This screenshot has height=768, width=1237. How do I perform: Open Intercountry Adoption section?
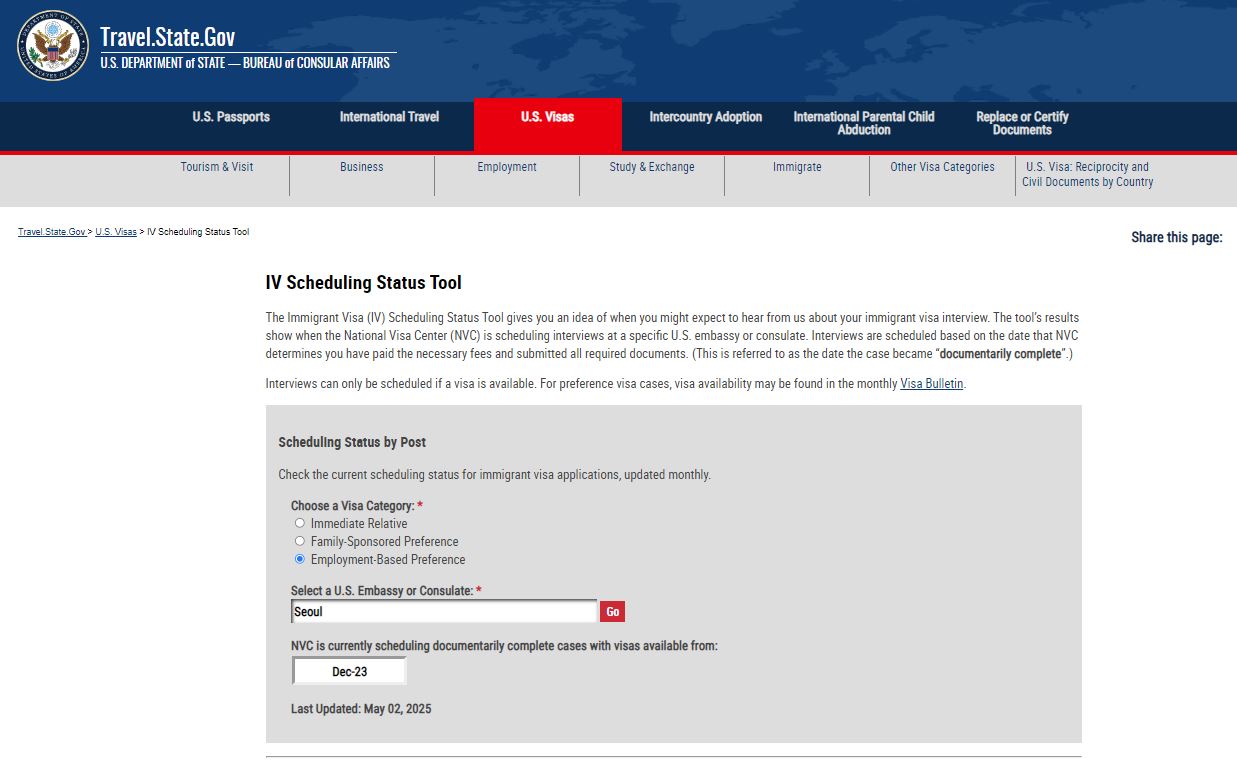[x=705, y=117]
